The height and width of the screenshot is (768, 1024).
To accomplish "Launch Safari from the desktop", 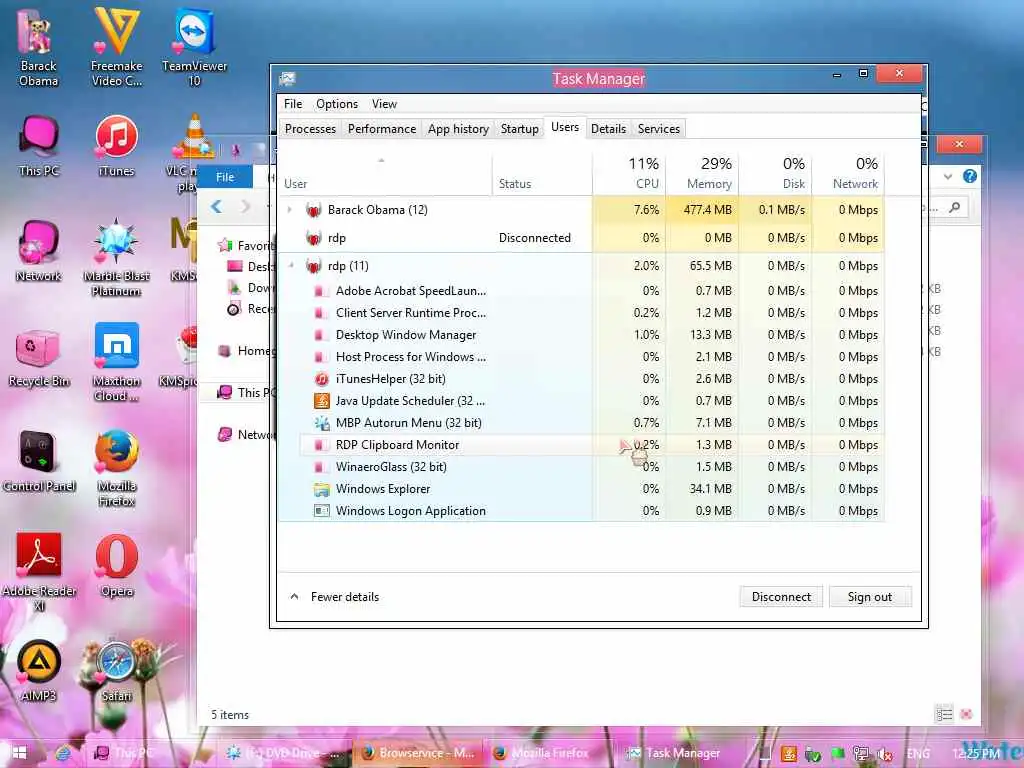I will pyautogui.click(x=116, y=671).
